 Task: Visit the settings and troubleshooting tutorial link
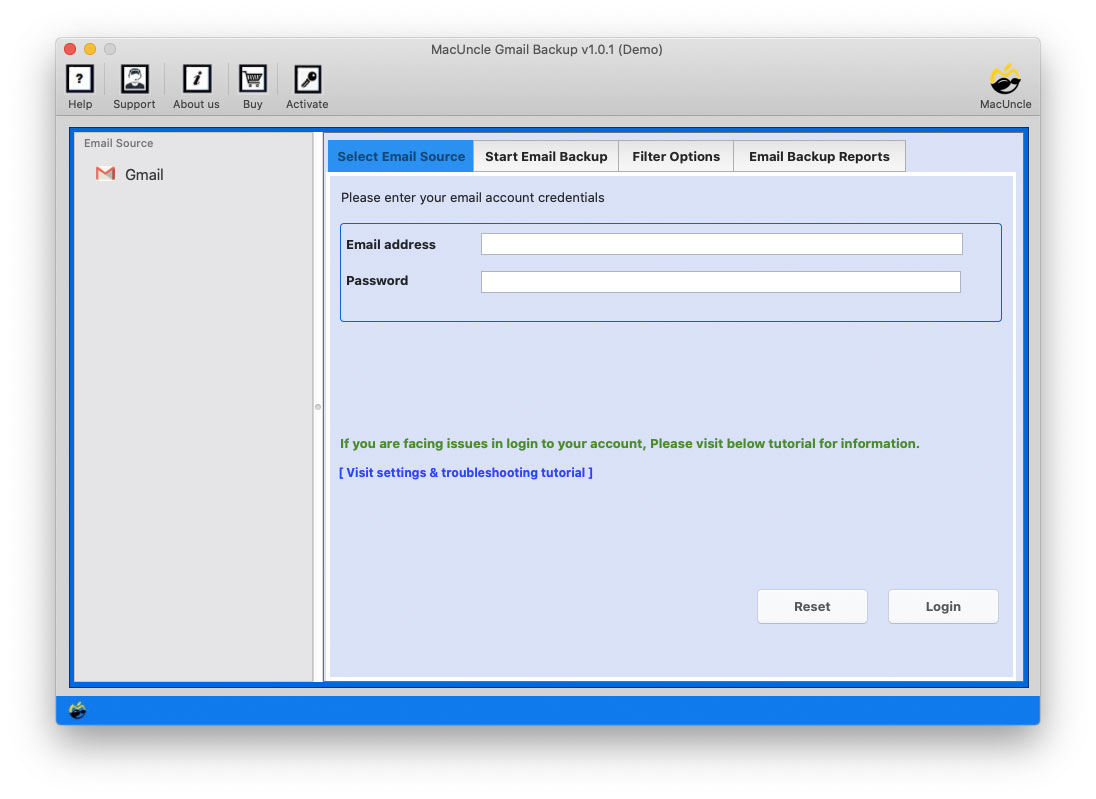(466, 472)
